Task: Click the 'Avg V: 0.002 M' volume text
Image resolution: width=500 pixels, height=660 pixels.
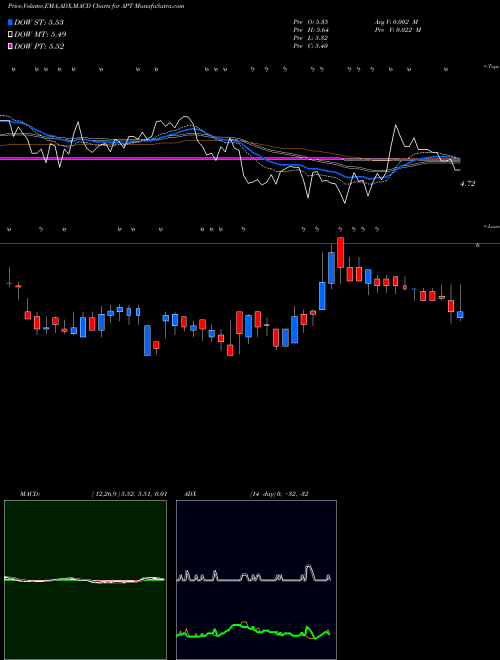Action: pyautogui.click(x=396, y=22)
